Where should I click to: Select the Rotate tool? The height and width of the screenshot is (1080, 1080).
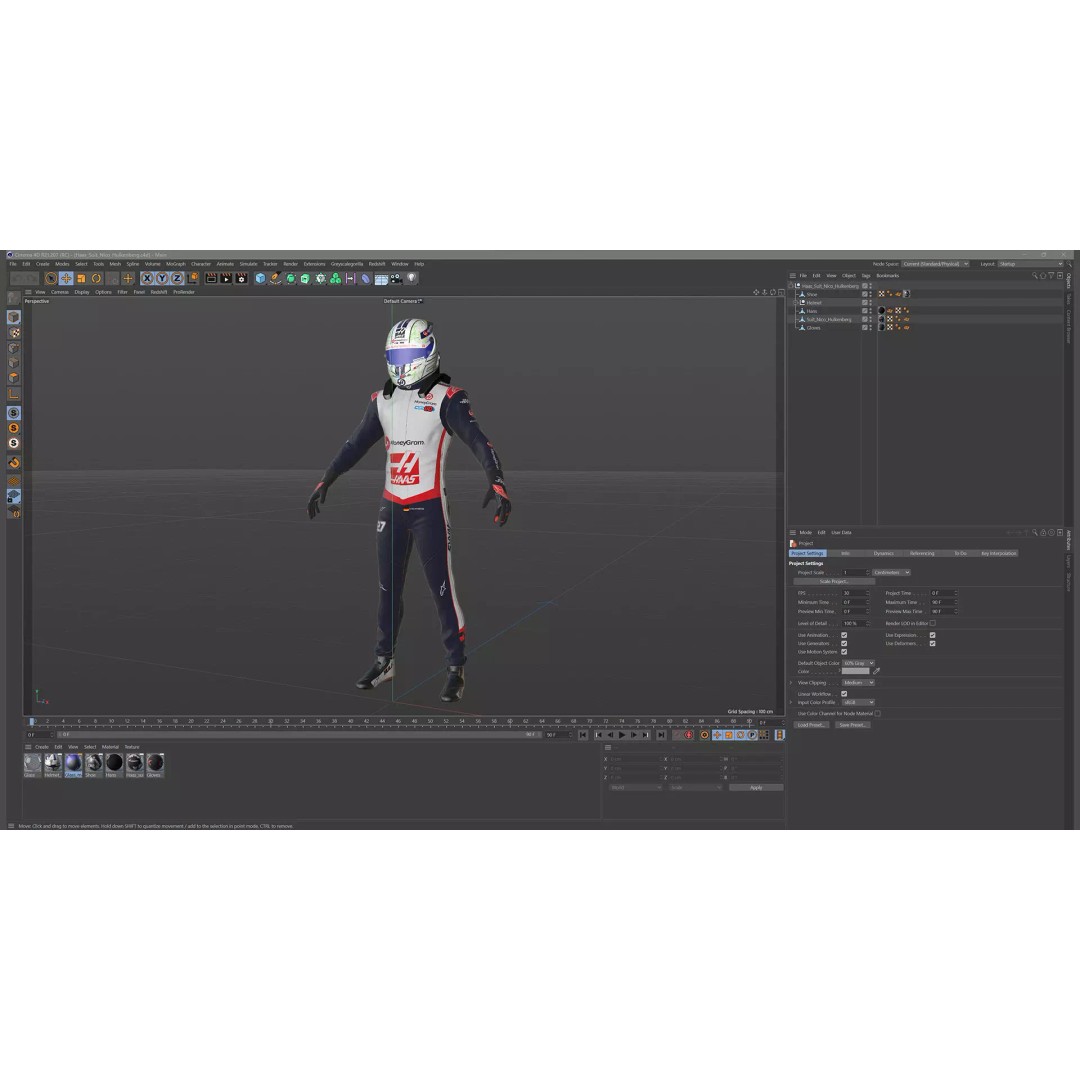pos(95,278)
